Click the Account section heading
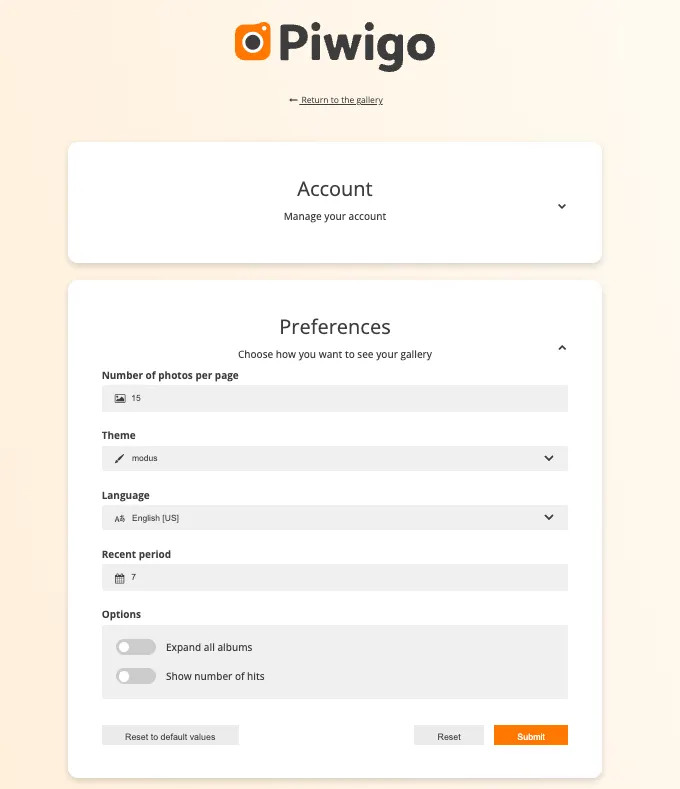 pos(335,189)
